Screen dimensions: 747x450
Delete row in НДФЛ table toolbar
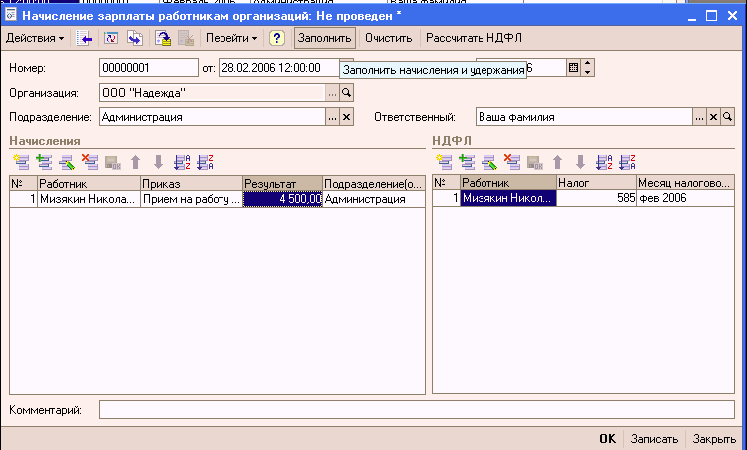click(512, 161)
